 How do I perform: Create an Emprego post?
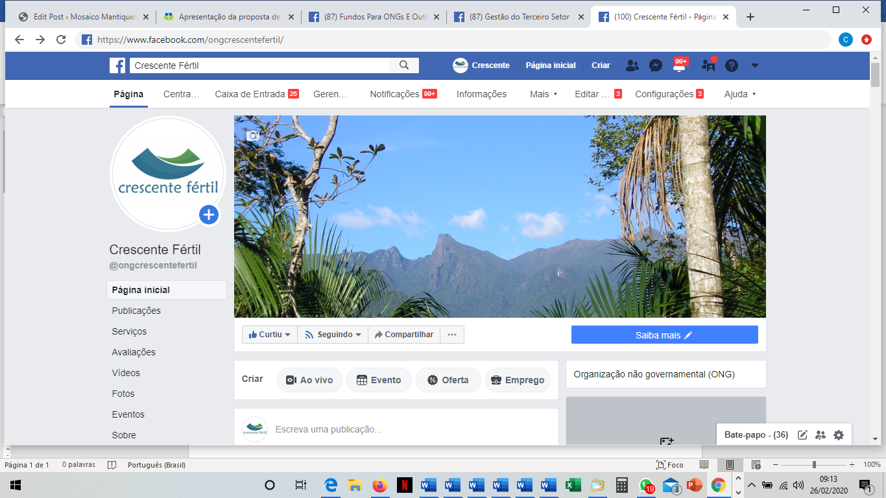pos(518,380)
